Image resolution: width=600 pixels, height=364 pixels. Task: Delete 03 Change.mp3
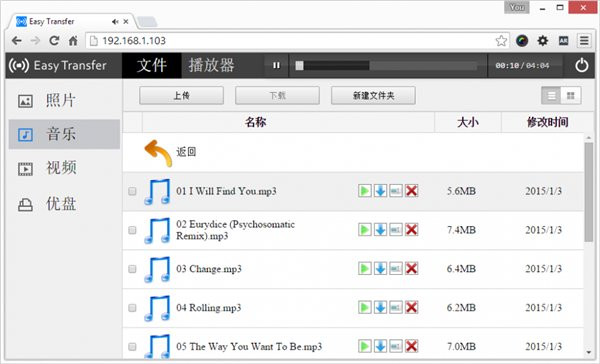tap(411, 268)
